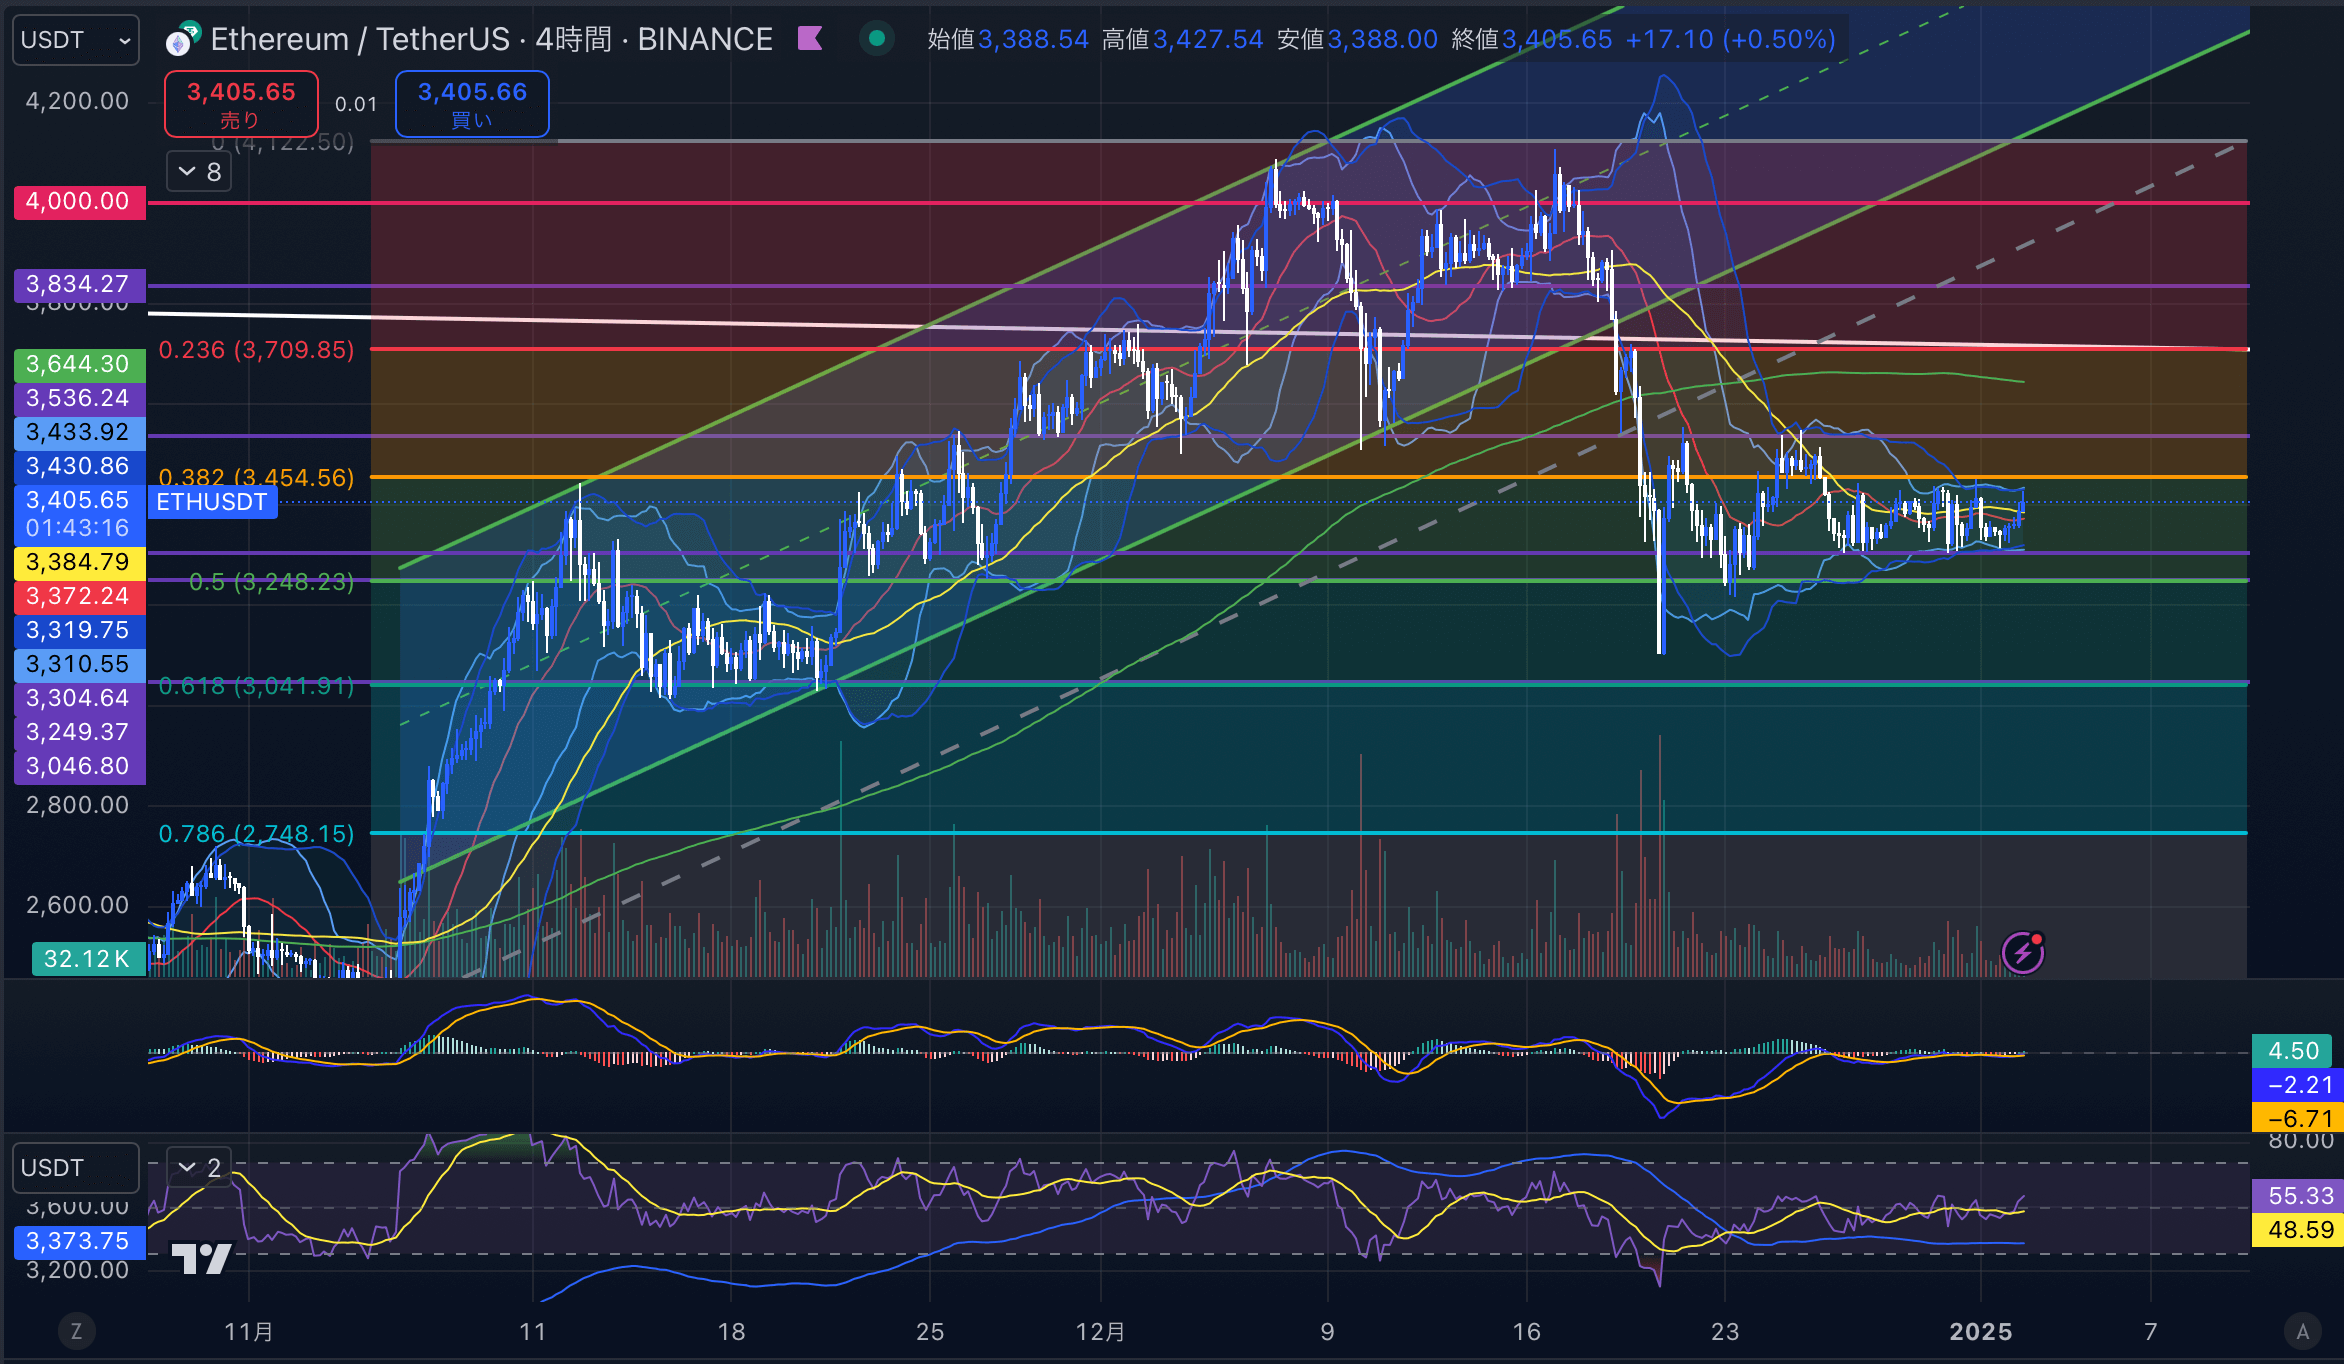This screenshot has height=1364, width=2344.
Task: Click the 3,249.37 purple price label
Action: coord(79,732)
